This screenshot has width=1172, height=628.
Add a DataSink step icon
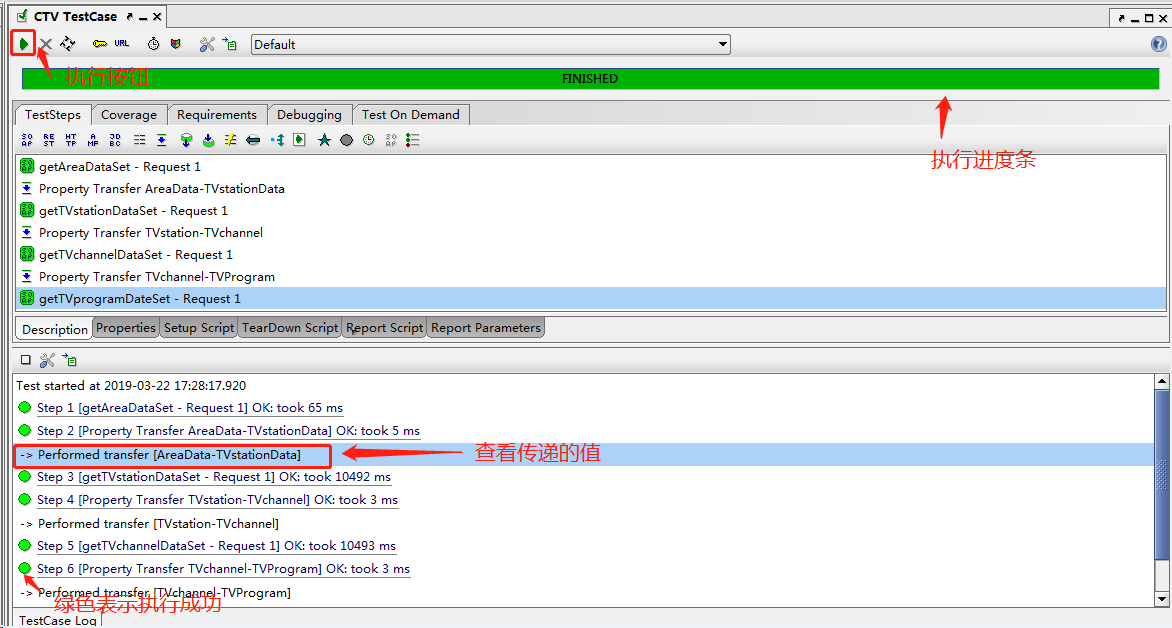(209, 140)
